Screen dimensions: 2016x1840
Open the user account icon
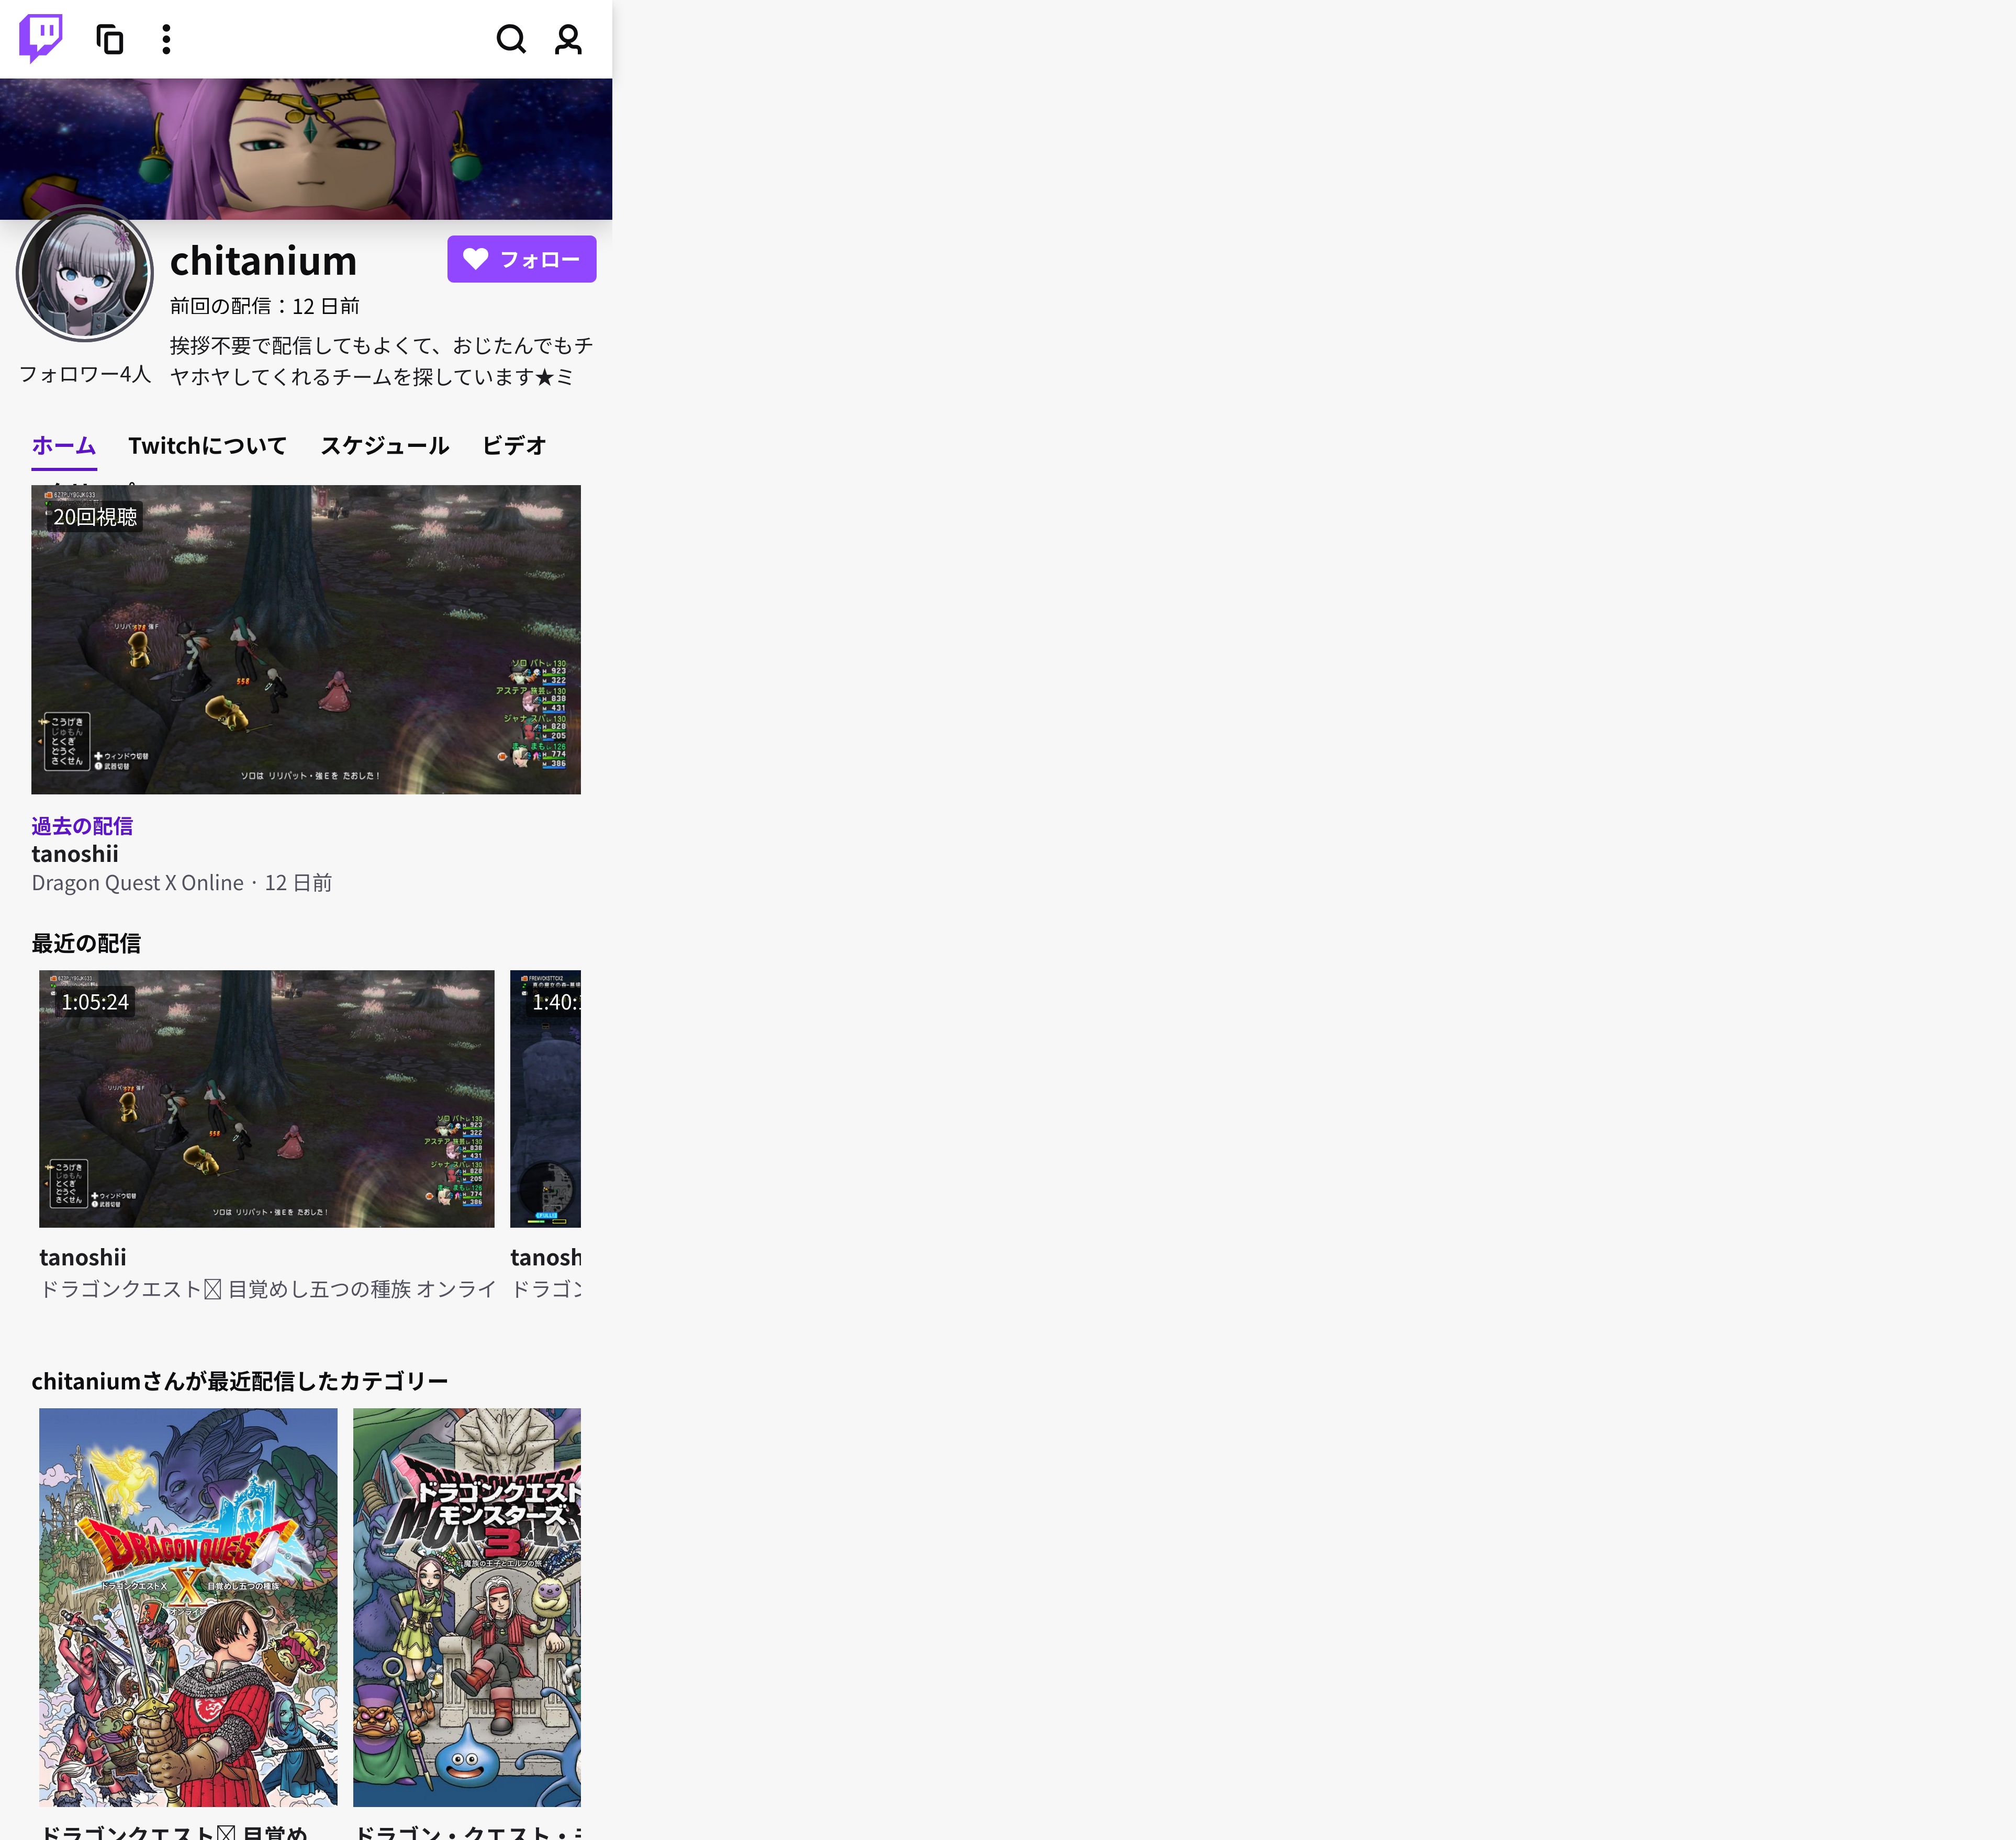568,39
